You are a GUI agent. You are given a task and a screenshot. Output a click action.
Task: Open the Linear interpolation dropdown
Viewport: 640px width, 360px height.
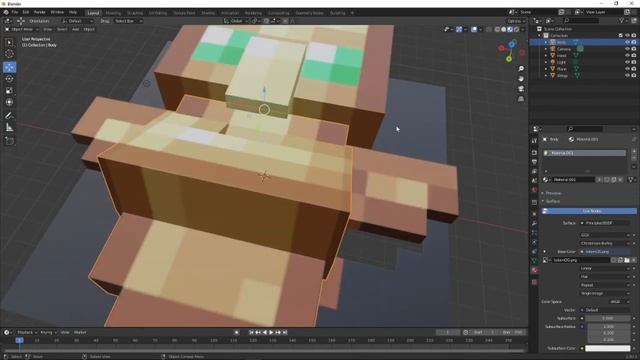coord(605,269)
